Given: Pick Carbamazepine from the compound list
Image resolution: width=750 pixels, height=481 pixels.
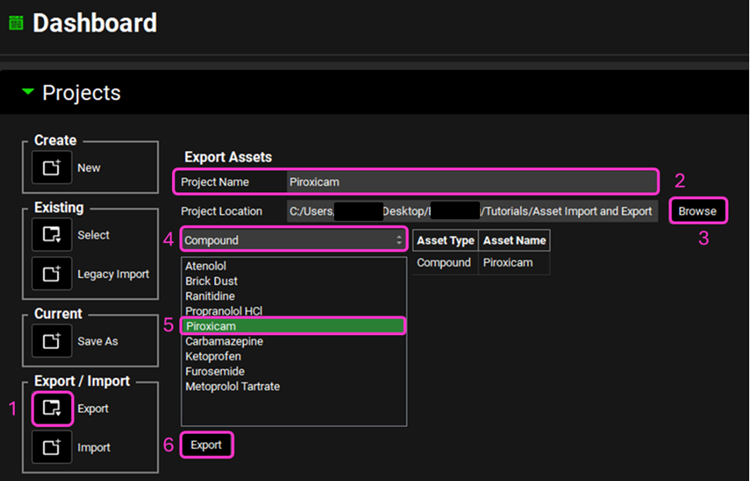Looking at the screenshot, I should [222, 341].
